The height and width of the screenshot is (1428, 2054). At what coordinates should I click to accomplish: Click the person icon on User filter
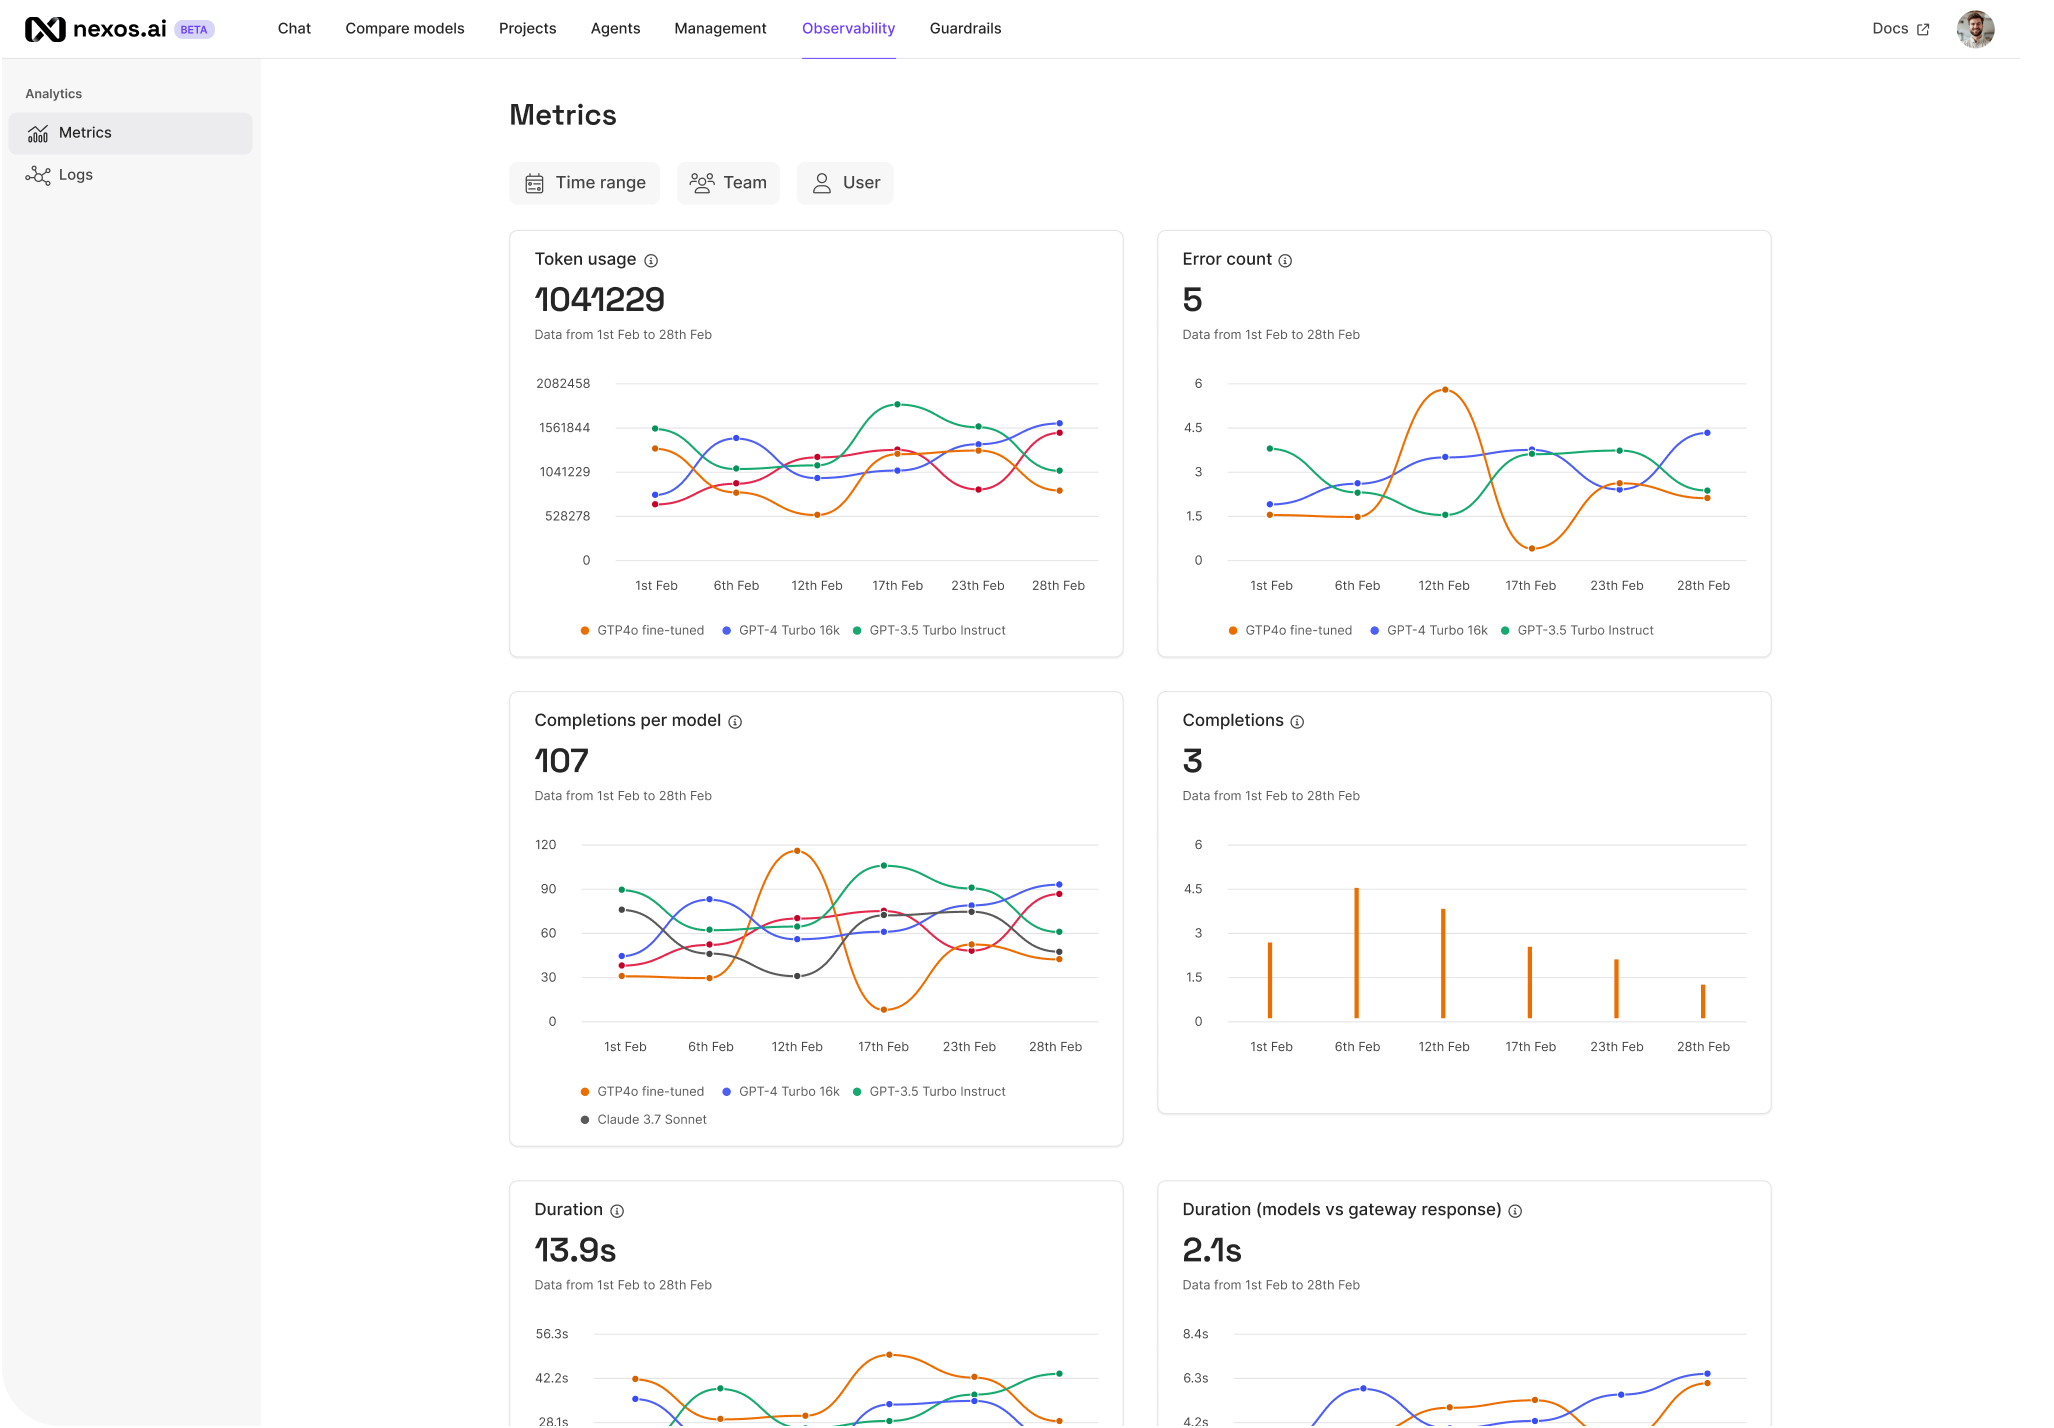[x=822, y=183]
